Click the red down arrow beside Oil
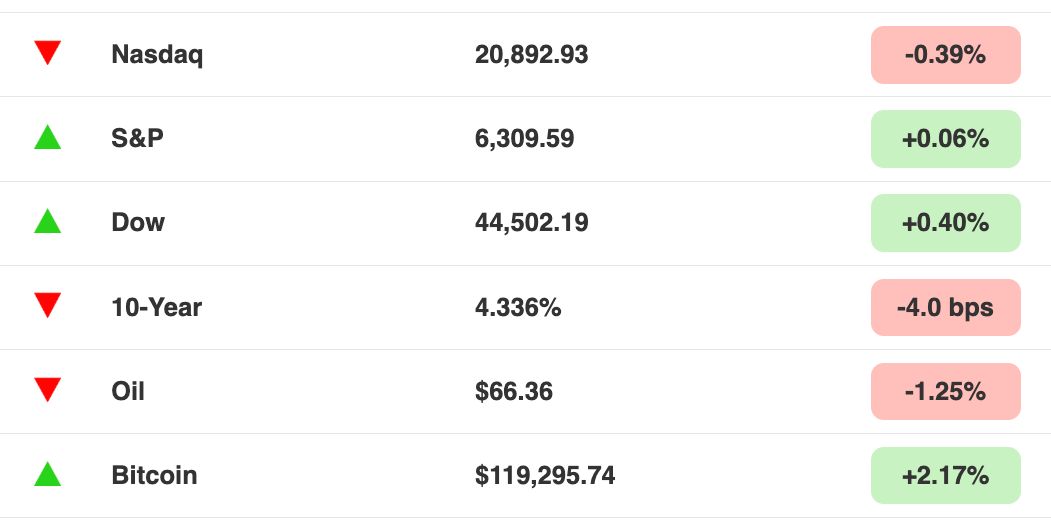This screenshot has height=522, width=1051. [x=48, y=390]
